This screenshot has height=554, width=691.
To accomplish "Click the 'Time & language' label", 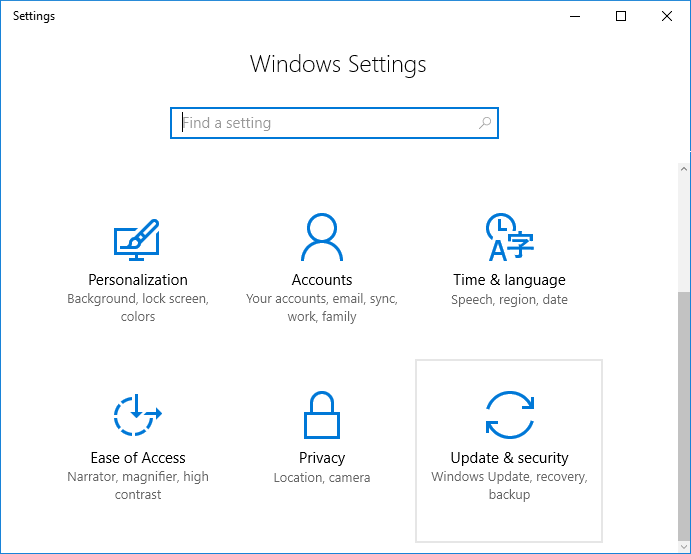I will point(509,280).
